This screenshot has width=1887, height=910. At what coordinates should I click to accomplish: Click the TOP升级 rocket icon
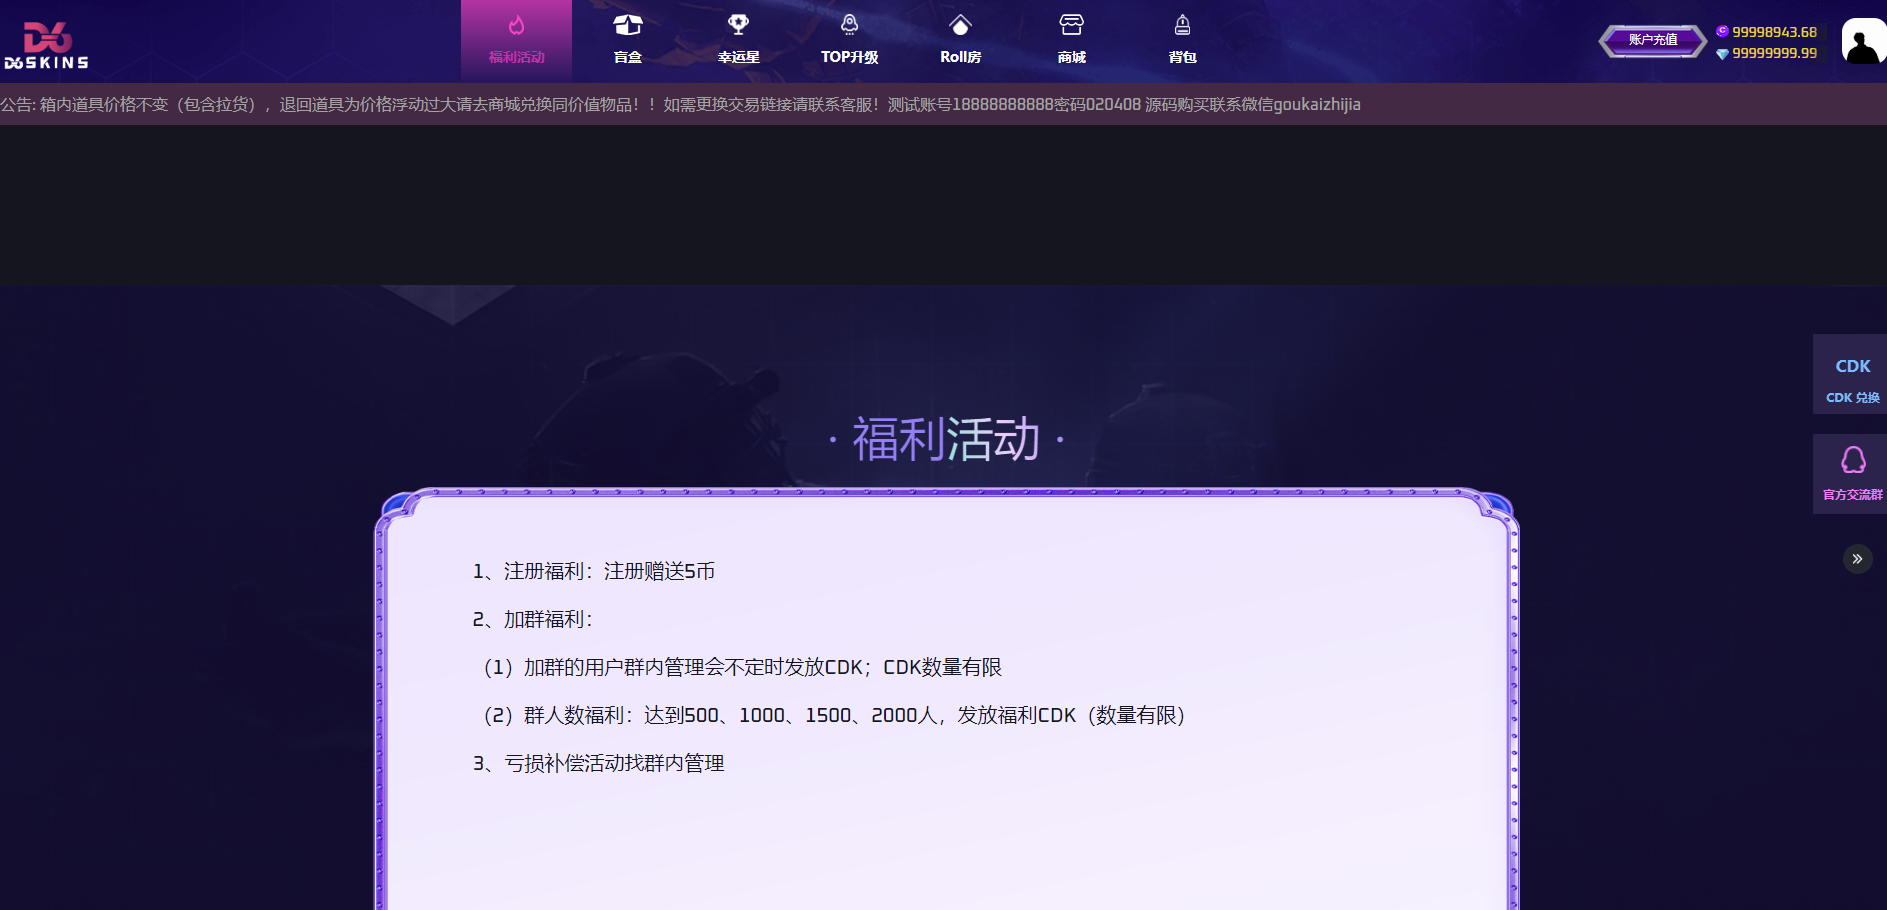click(x=849, y=25)
